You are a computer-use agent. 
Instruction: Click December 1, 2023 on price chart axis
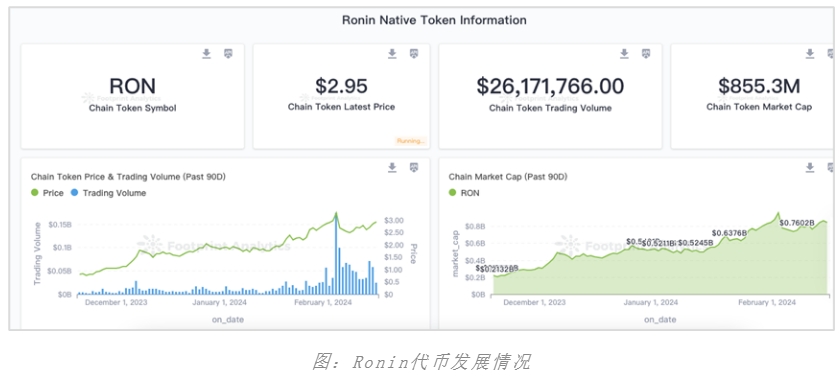[x=116, y=302]
